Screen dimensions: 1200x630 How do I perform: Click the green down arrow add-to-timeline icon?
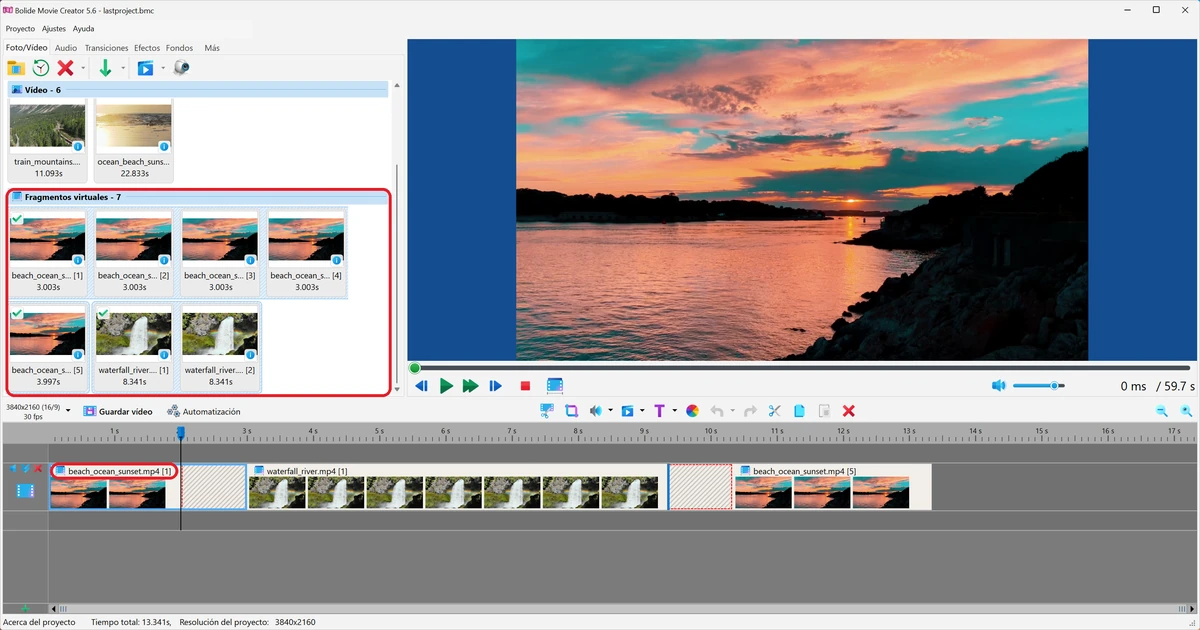click(x=105, y=68)
